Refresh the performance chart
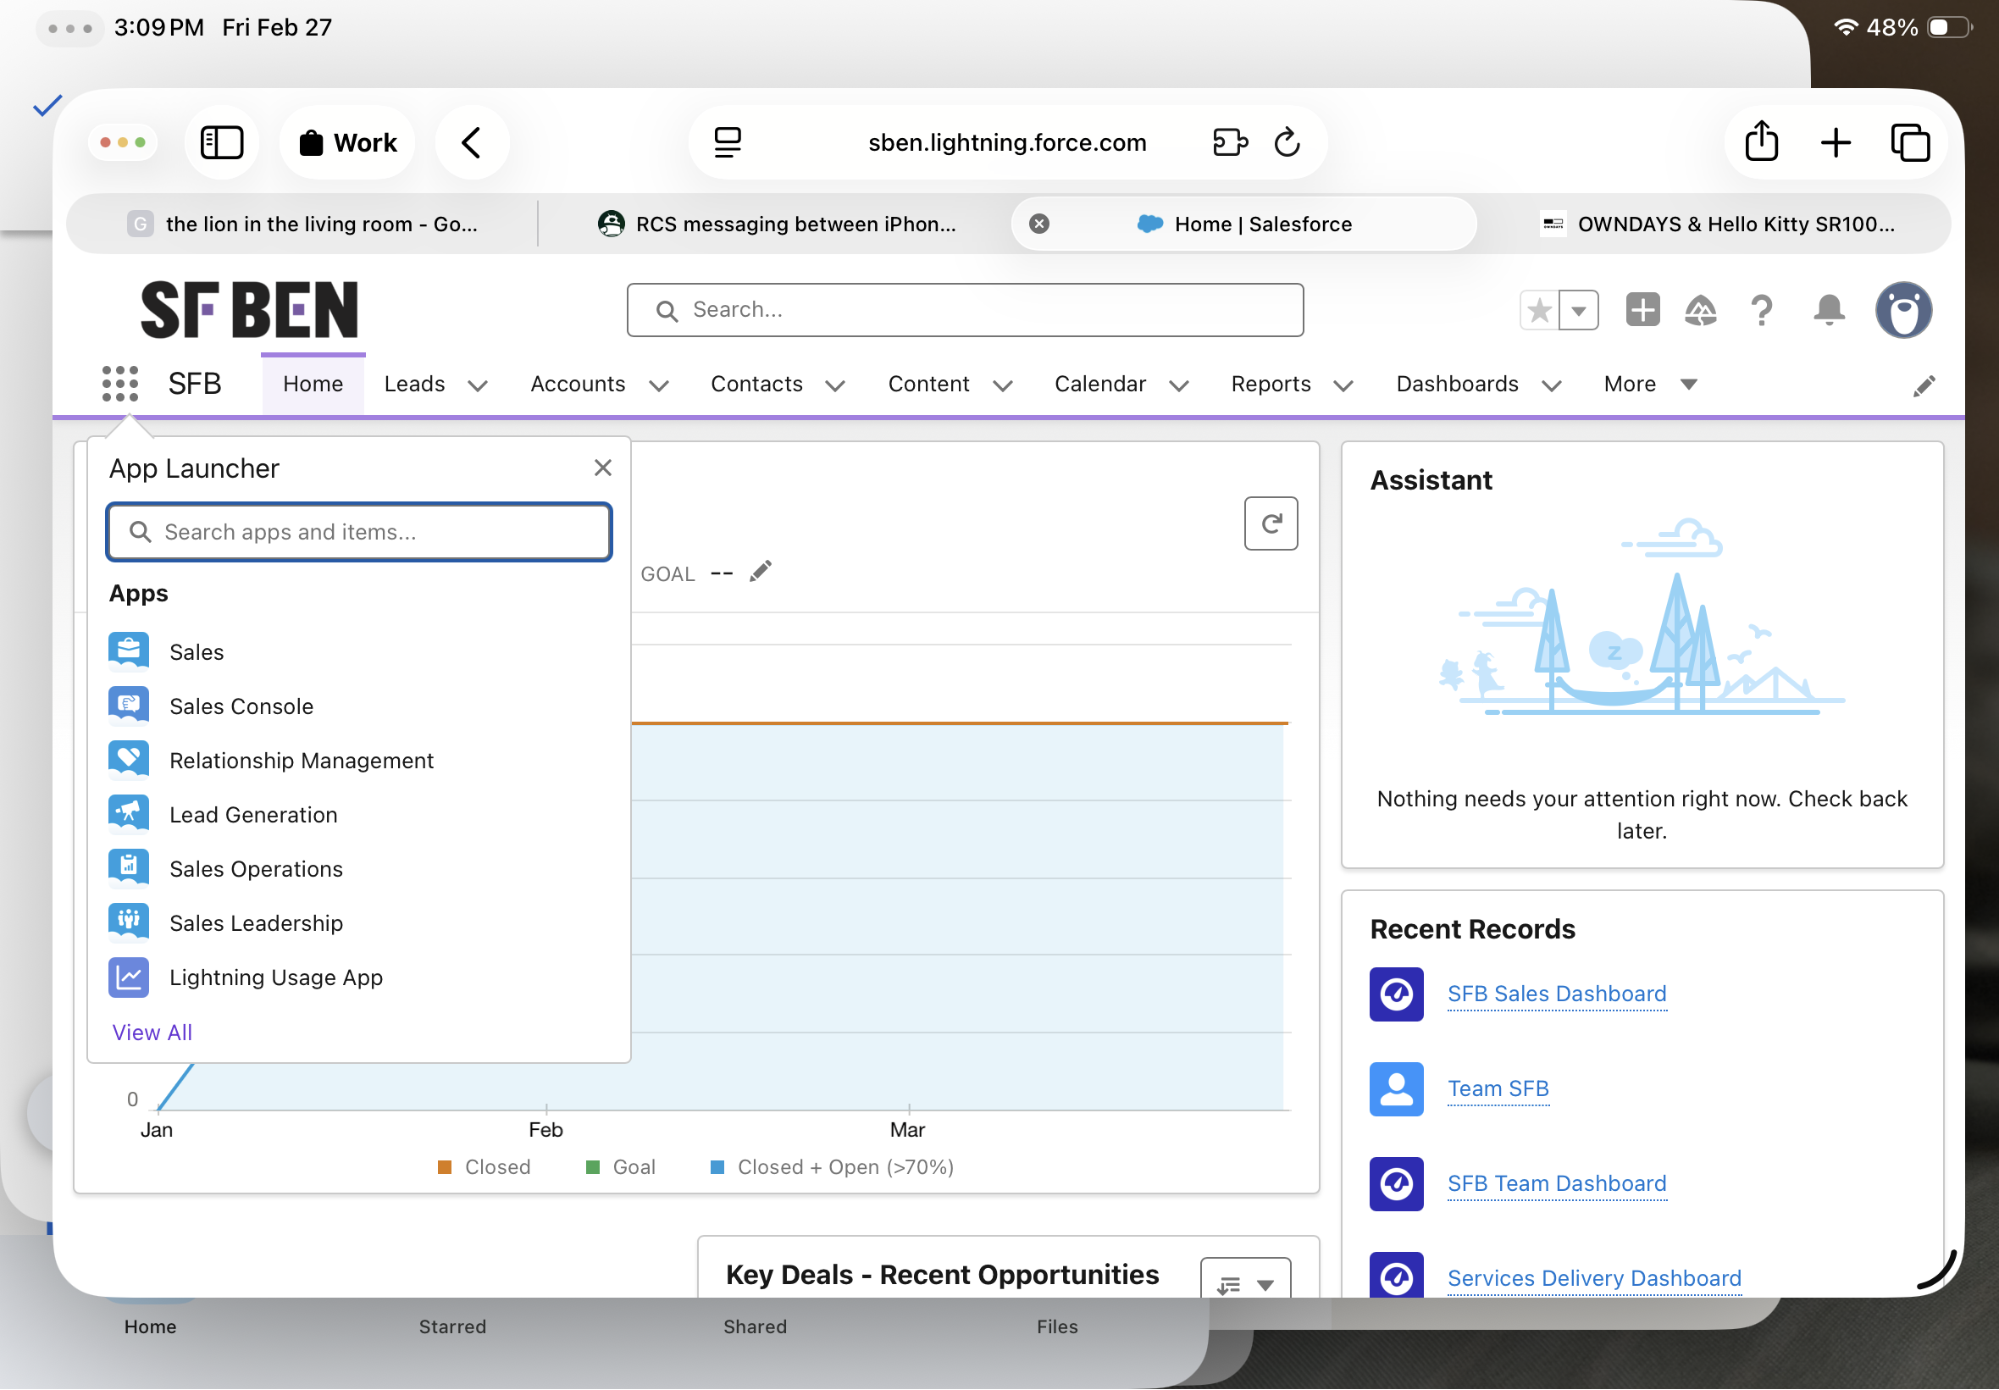This screenshot has width=1999, height=1390. (x=1271, y=524)
